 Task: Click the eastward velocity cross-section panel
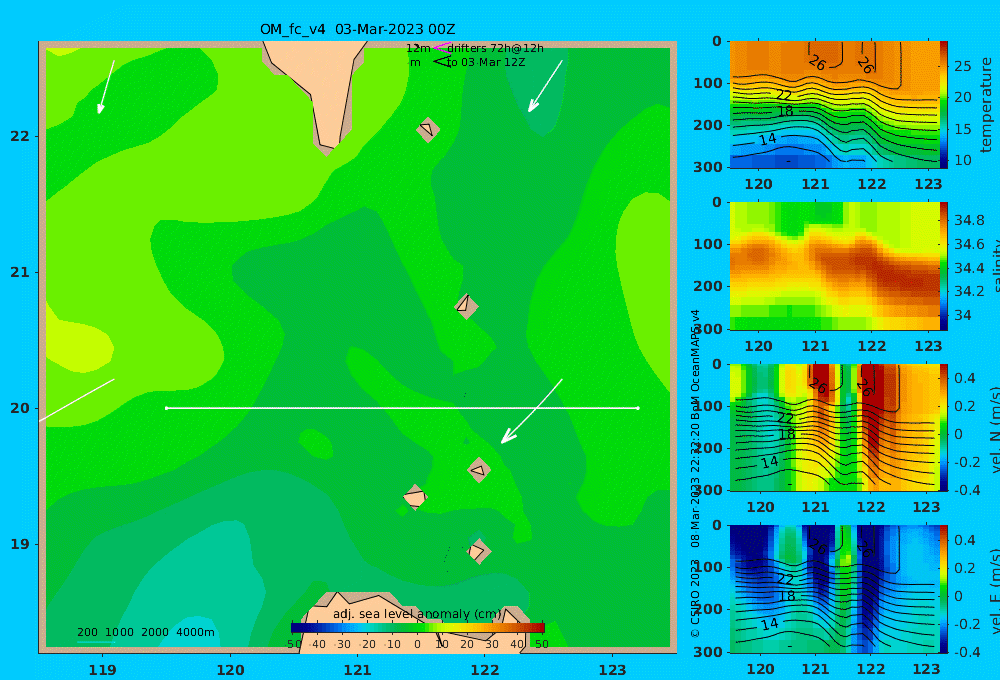(x=834, y=589)
